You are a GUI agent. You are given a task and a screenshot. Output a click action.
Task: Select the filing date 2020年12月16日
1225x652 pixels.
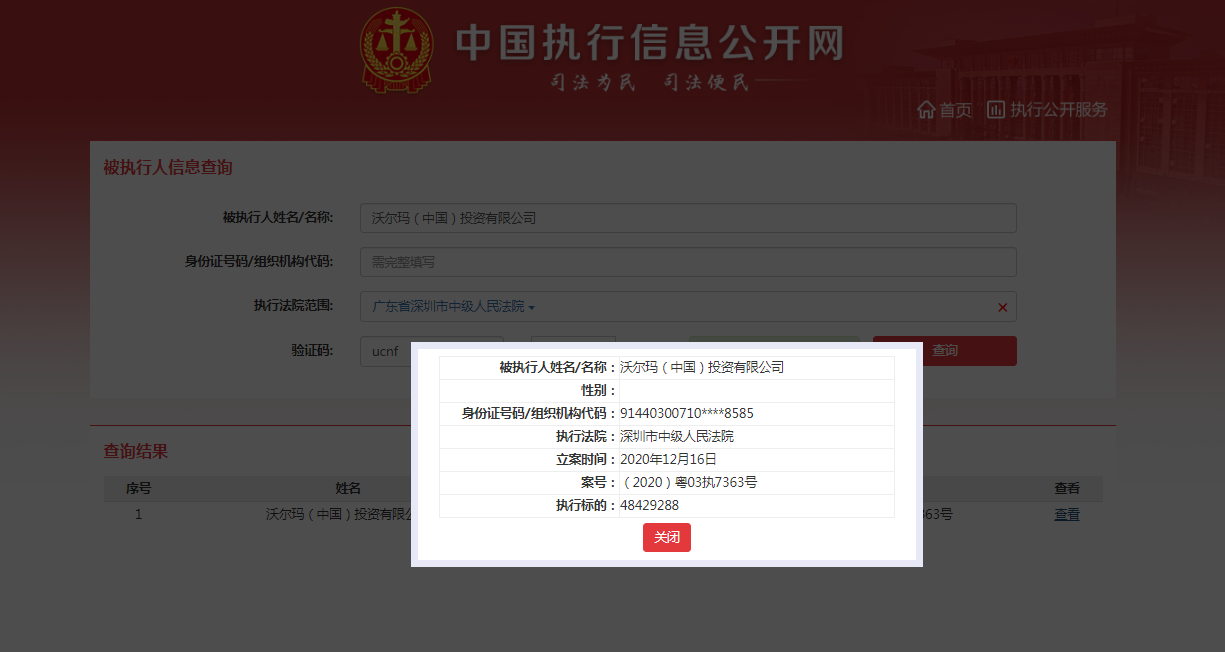pyautogui.click(x=669, y=460)
